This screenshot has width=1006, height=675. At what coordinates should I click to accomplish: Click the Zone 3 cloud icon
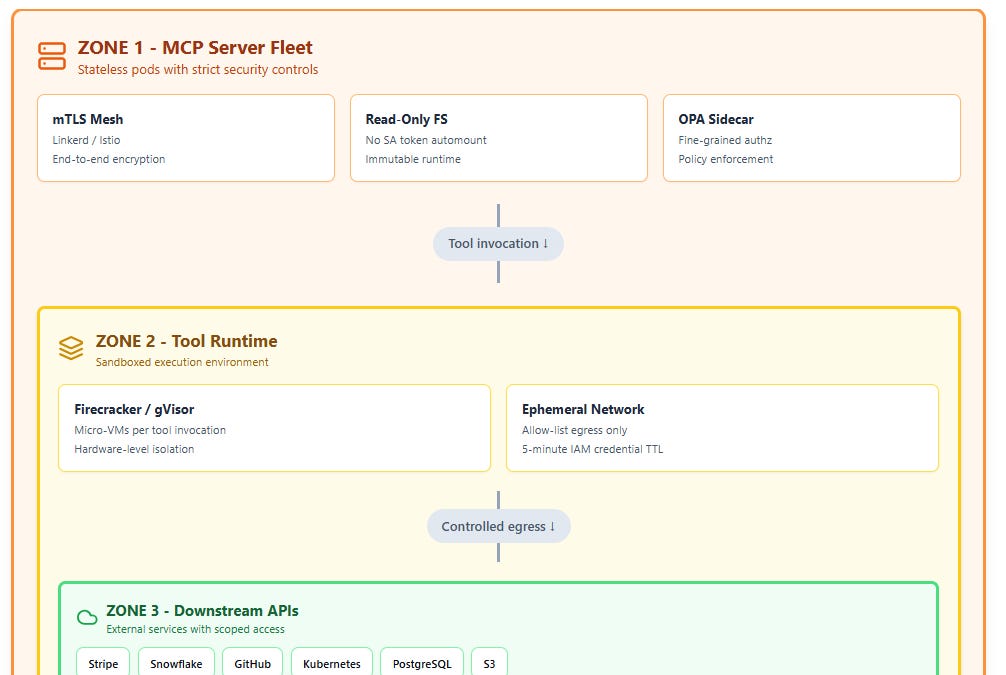(x=87, y=617)
